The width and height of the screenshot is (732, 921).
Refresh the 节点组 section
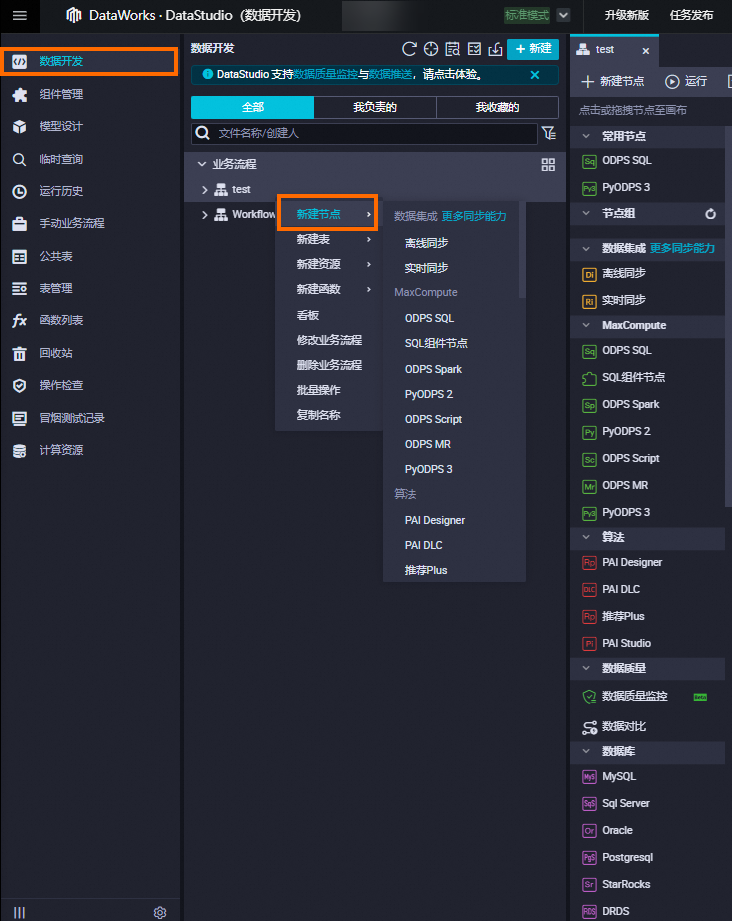click(710, 214)
